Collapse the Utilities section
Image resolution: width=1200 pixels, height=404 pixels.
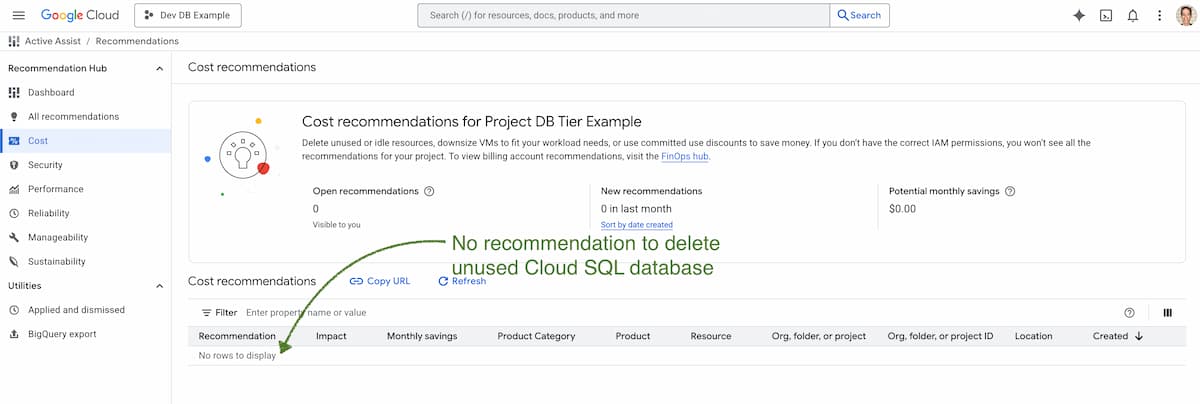click(160, 286)
